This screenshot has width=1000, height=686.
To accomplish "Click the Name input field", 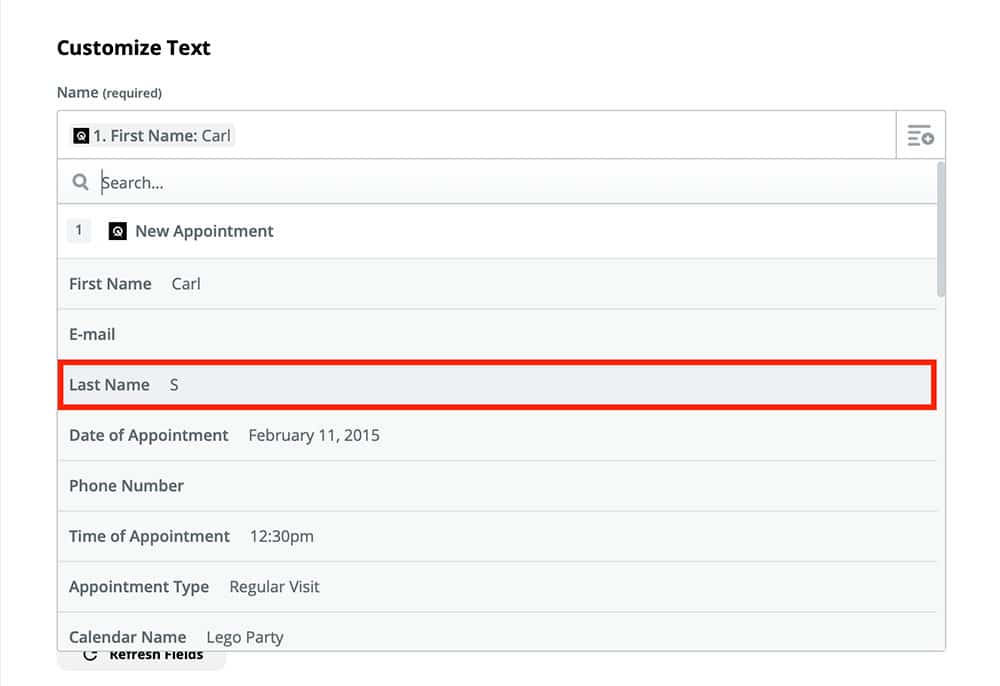I will (x=560, y=135).
